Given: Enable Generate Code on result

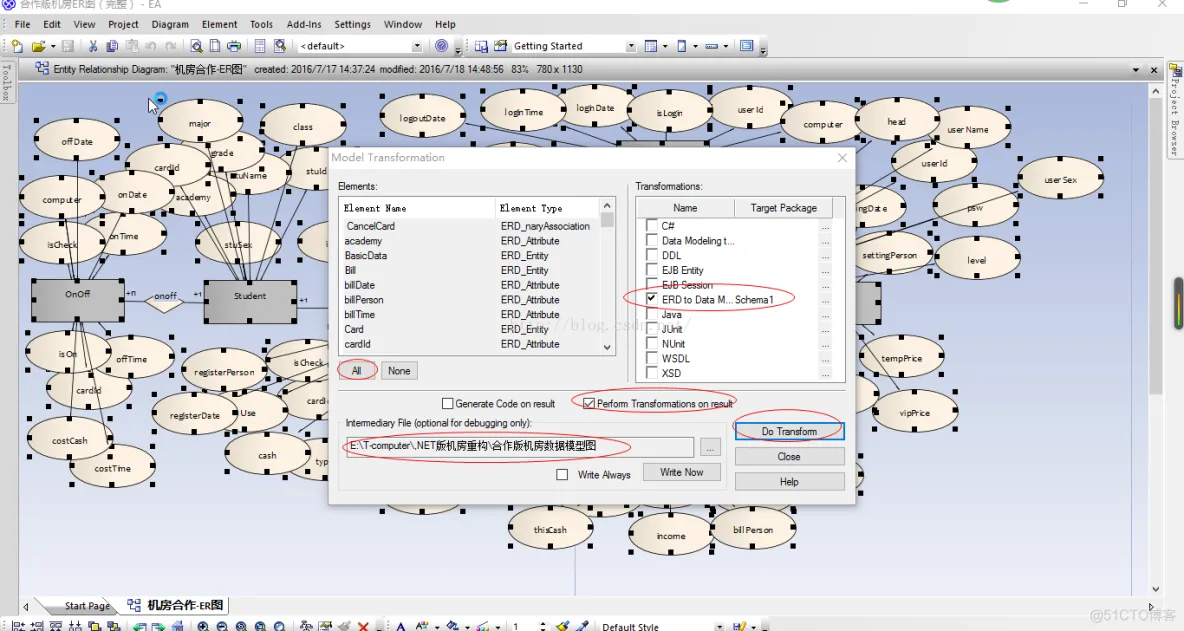Looking at the screenshot, I should click(x=448, y=404).
